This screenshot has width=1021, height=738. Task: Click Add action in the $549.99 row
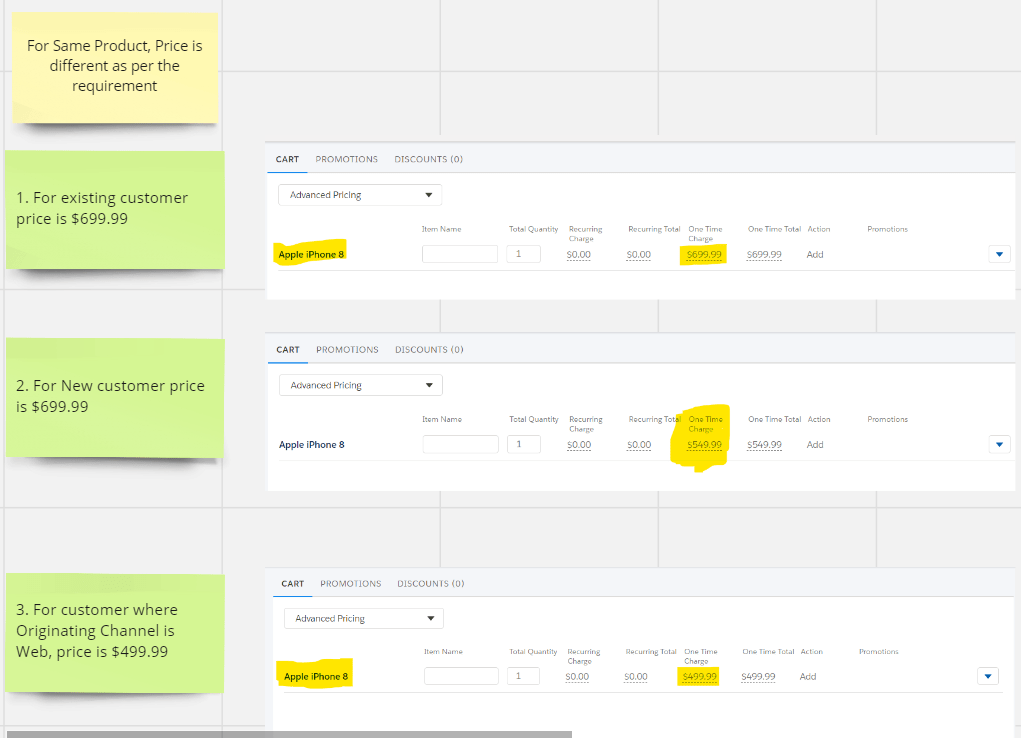815,445
